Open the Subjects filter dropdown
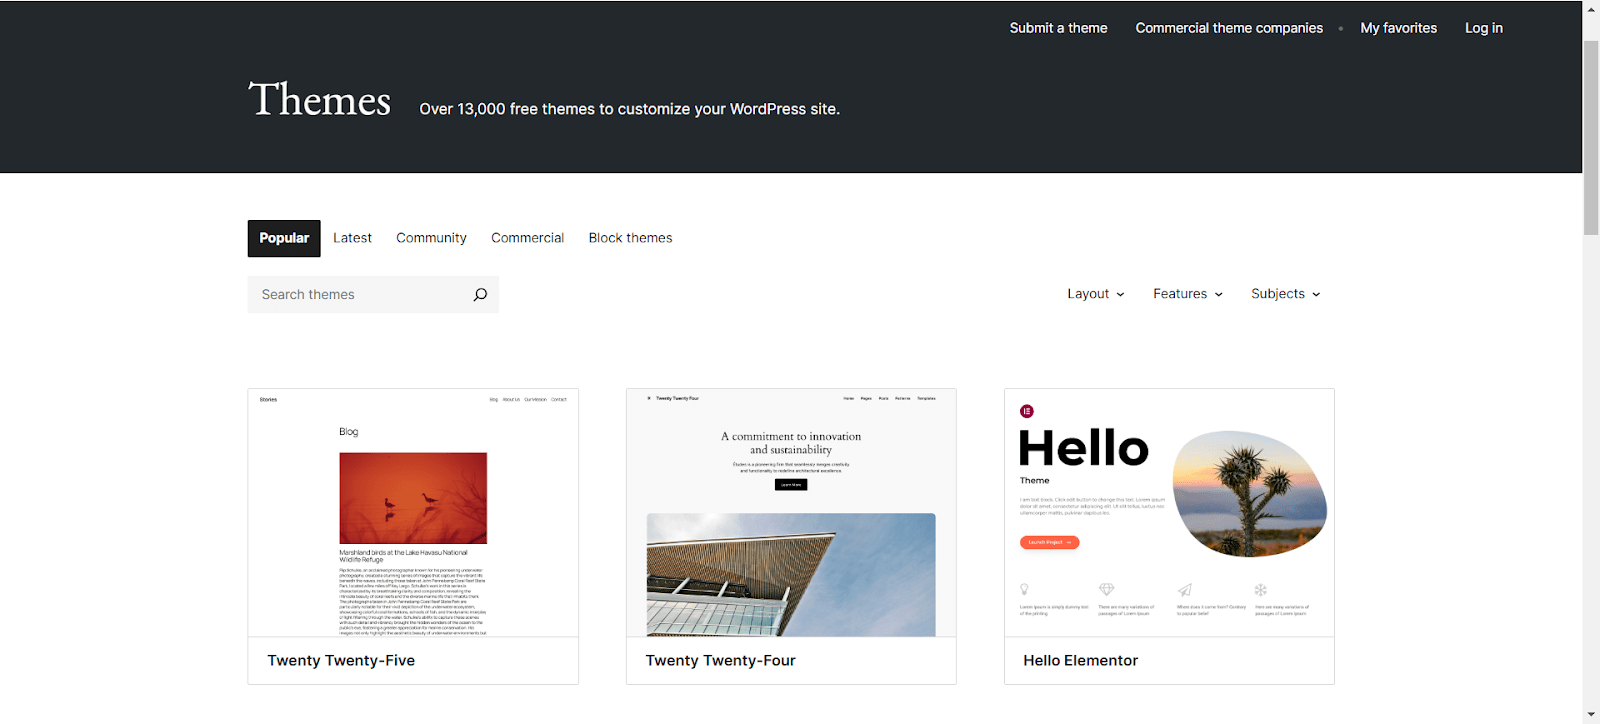 (1286, 294)
